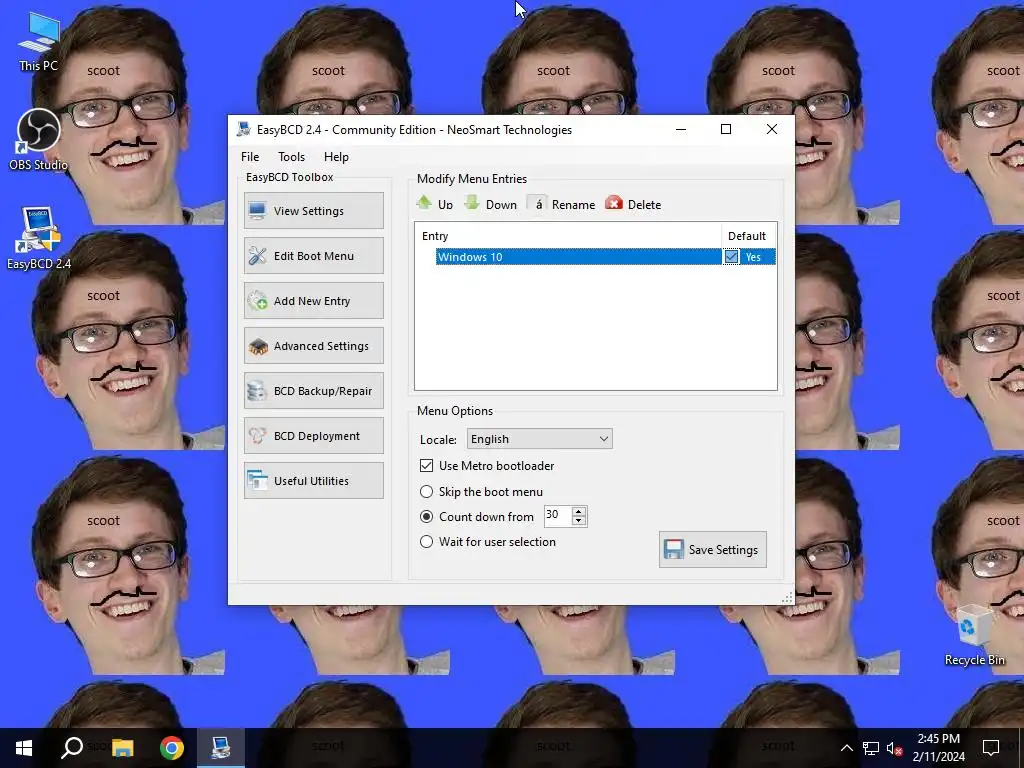Select OBS Studio desktop shortcut
Screen dimensions: 1024x768
[39, 140]
